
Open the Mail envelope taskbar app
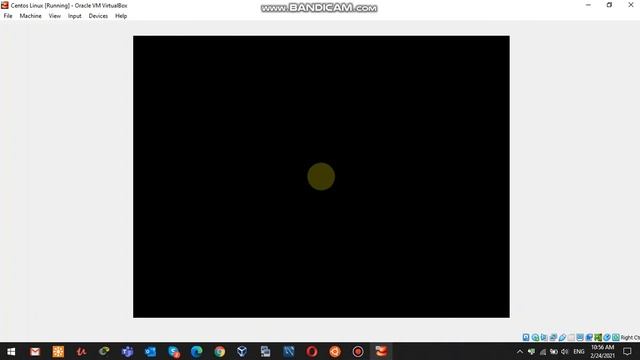click(x=35, y=351)
